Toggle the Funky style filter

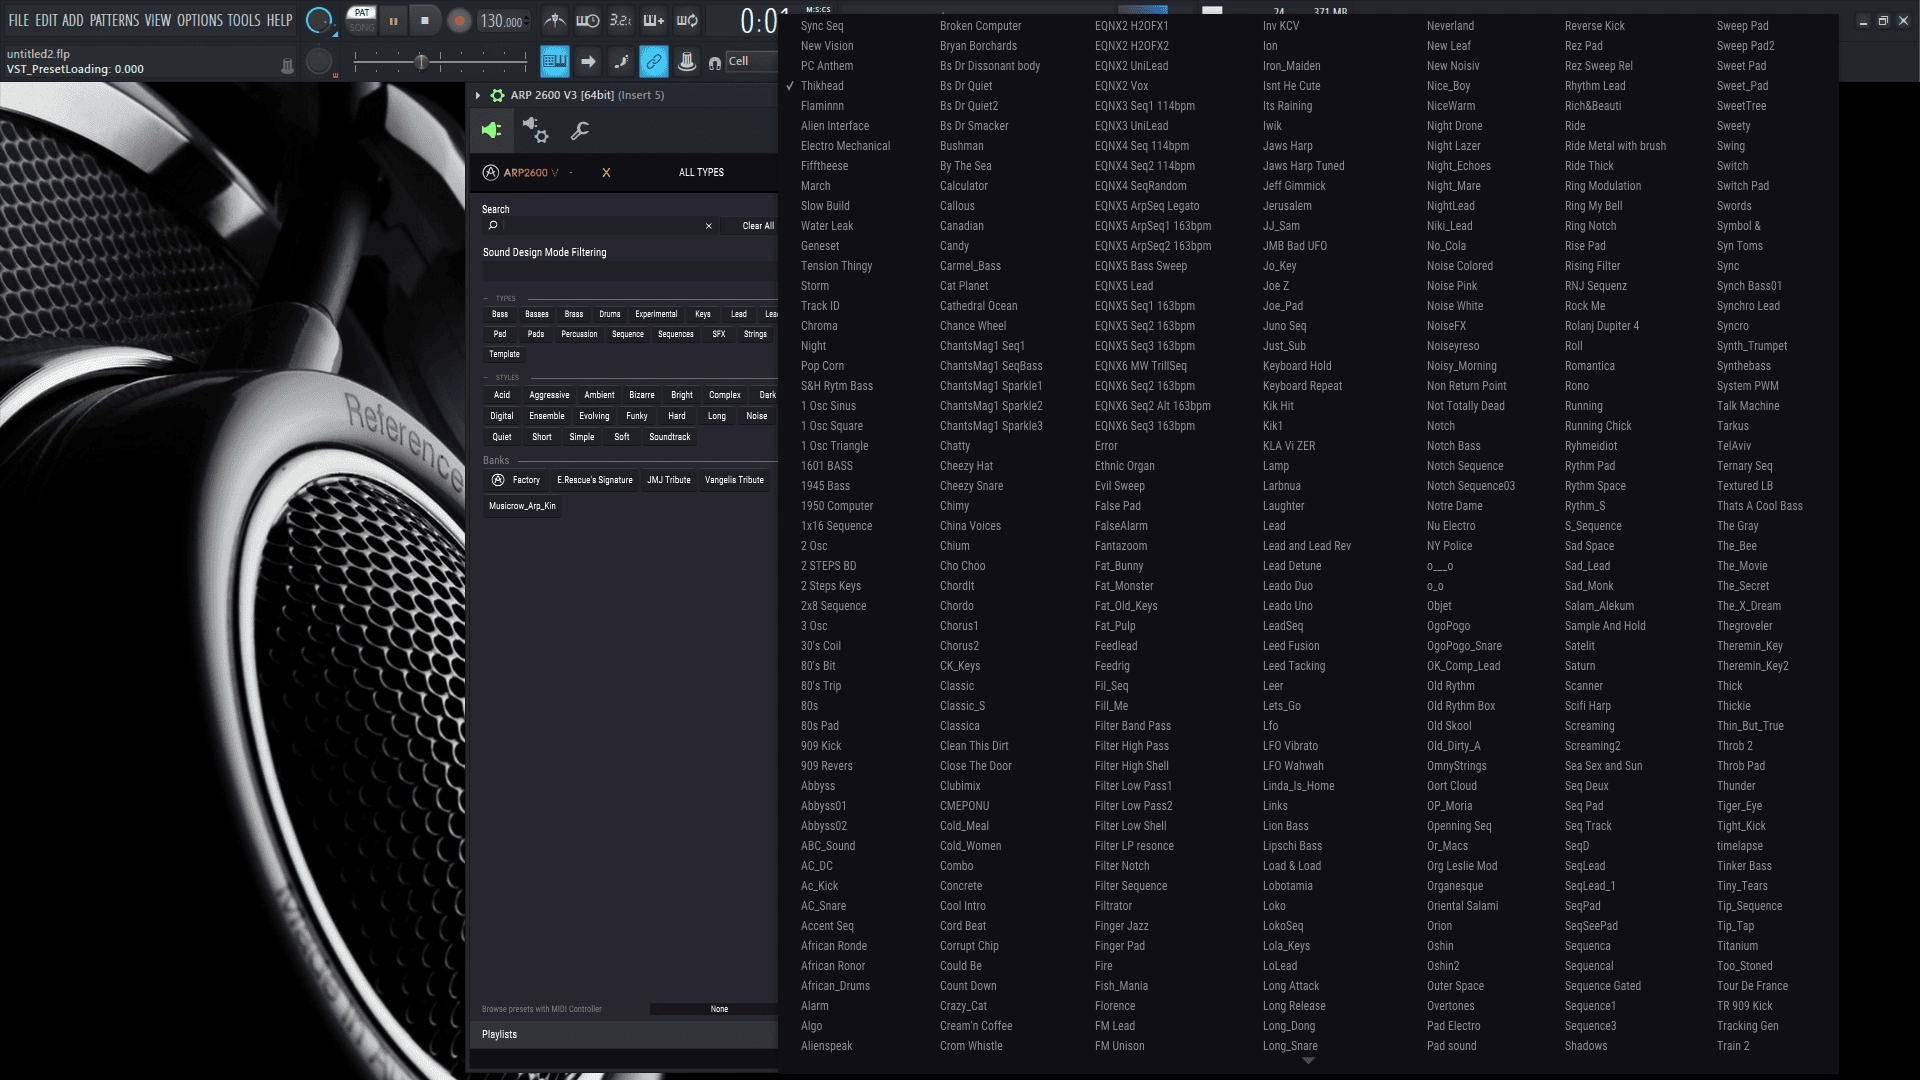[x=637, y=416]
